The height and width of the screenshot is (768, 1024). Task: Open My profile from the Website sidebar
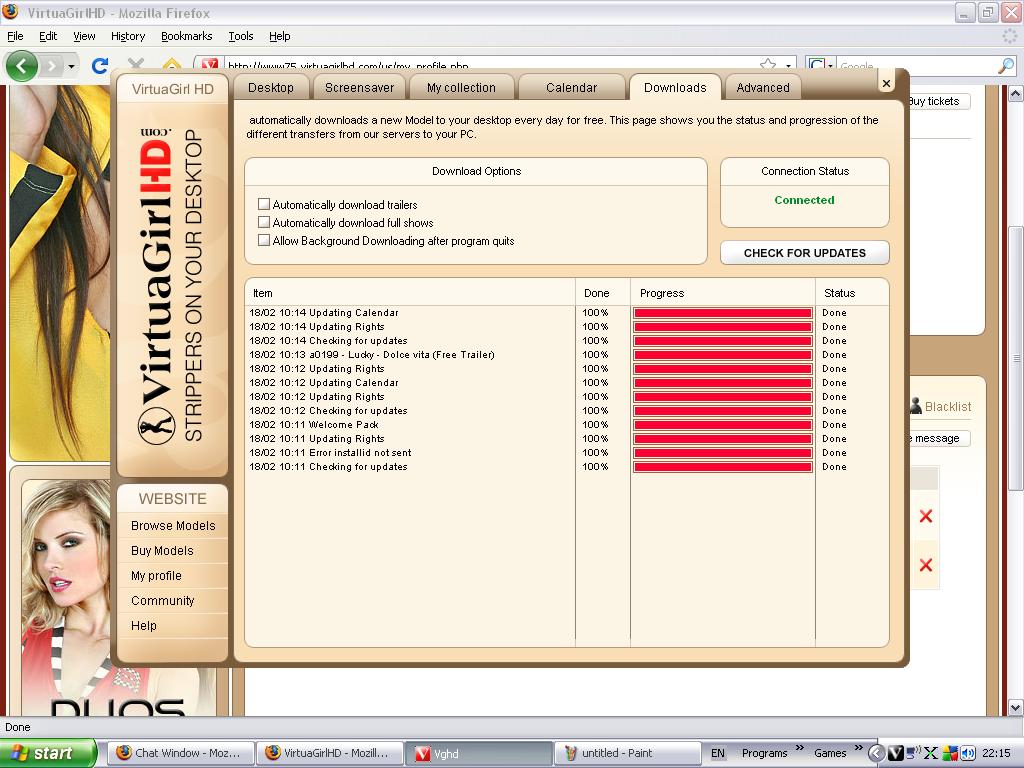(x=156, y=575)
